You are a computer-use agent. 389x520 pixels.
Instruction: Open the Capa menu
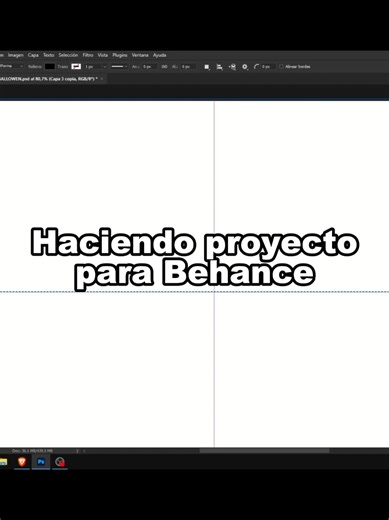(x=33, y=55)
